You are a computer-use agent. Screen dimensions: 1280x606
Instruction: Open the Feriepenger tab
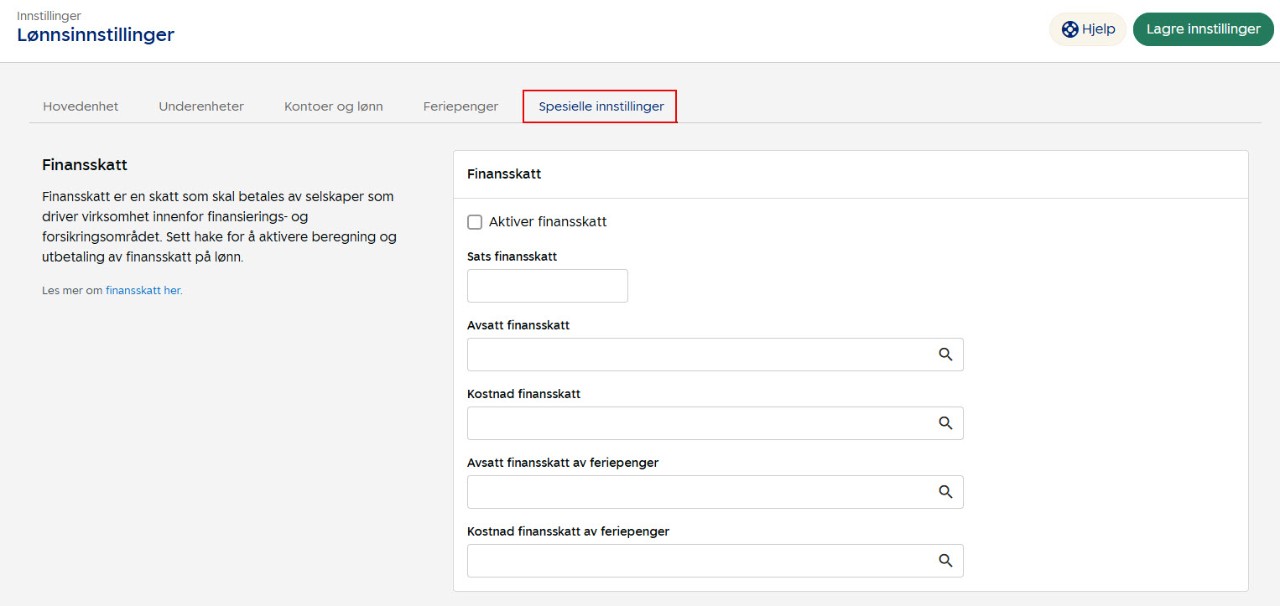pyautogui.click(x=460, y=106)
